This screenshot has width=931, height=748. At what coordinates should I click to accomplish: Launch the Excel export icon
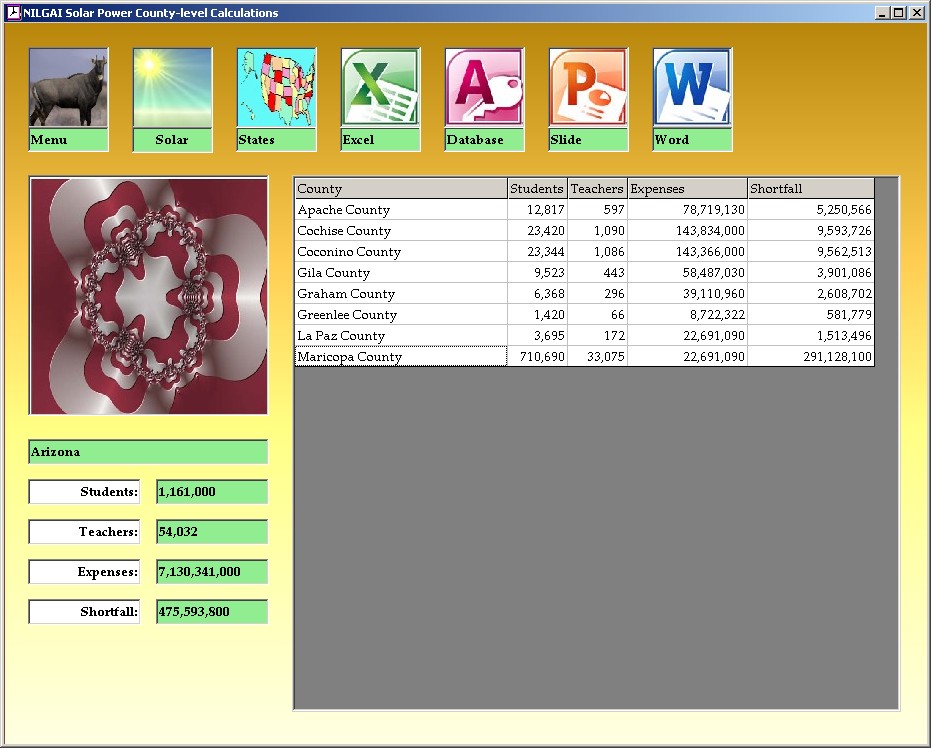380,88
